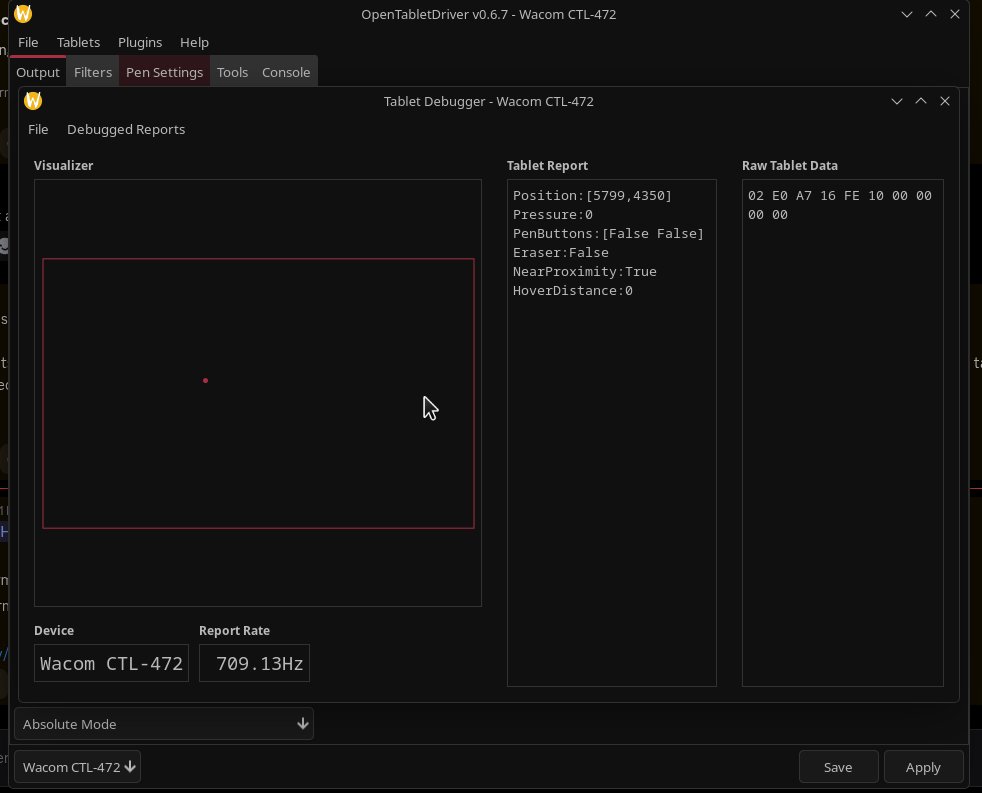This screenshot has width=982, height=793.
Task: Close the Tablet Debugger window
Action: [945, 101]
